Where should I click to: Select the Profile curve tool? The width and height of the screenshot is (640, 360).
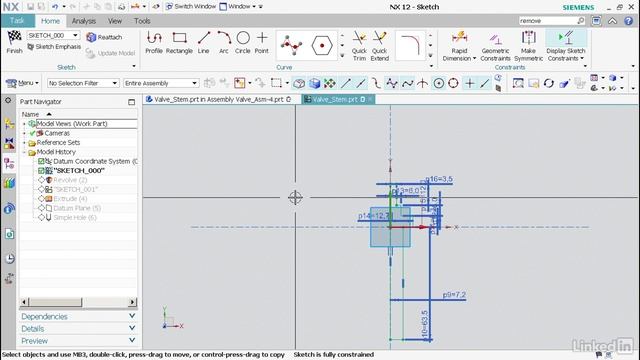pos(154,42)
